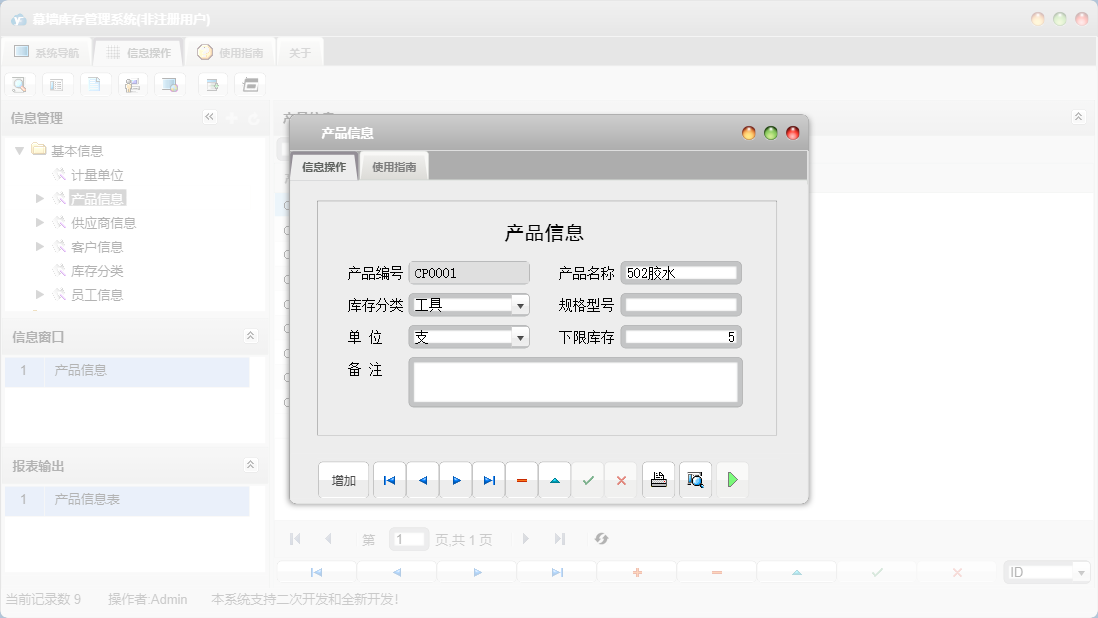Viewport: 1098px width, 618px height.
Task: Collapse the 基本信息 folder in the tree
Action: [x=20, y=150]
